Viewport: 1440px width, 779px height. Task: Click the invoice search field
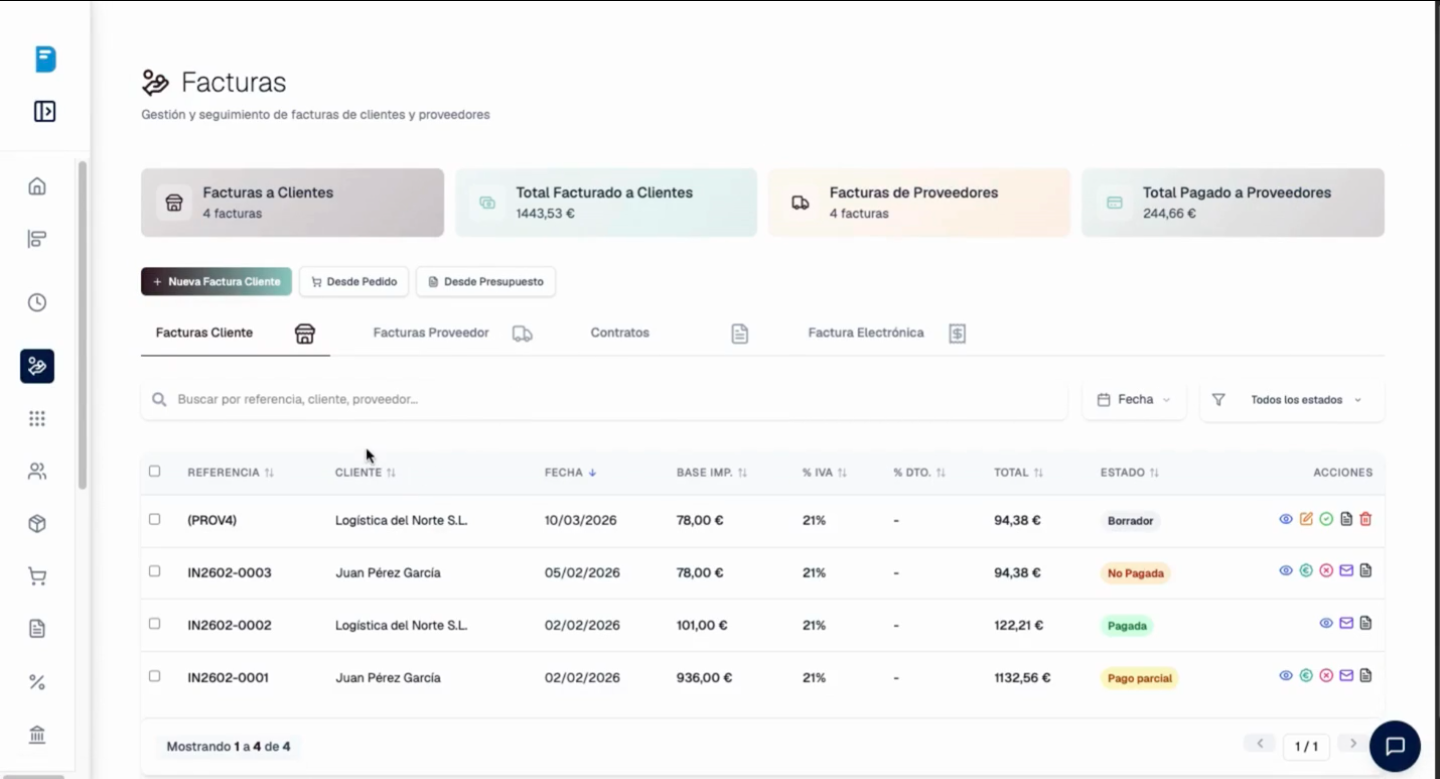(604, 400)
